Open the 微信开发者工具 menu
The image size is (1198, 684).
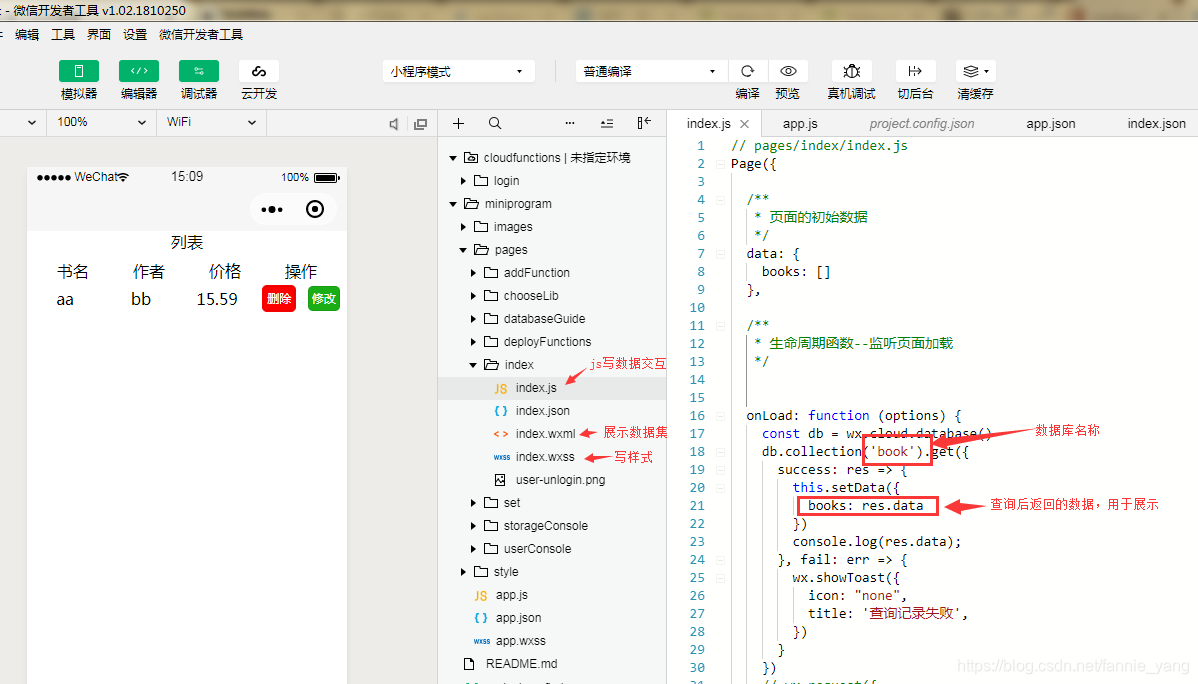[x=201, y=34]
